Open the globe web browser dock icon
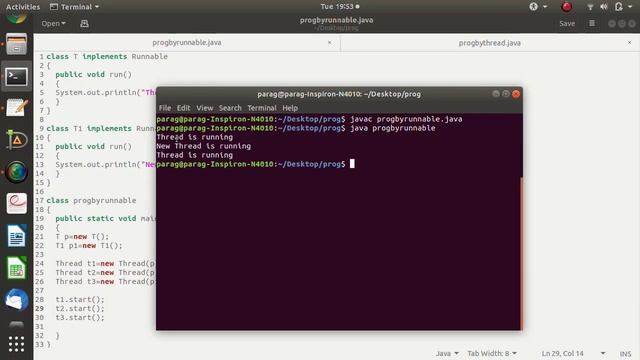Image resolution: width=640 pixels, height=360 pixels. tap(16, 172)
